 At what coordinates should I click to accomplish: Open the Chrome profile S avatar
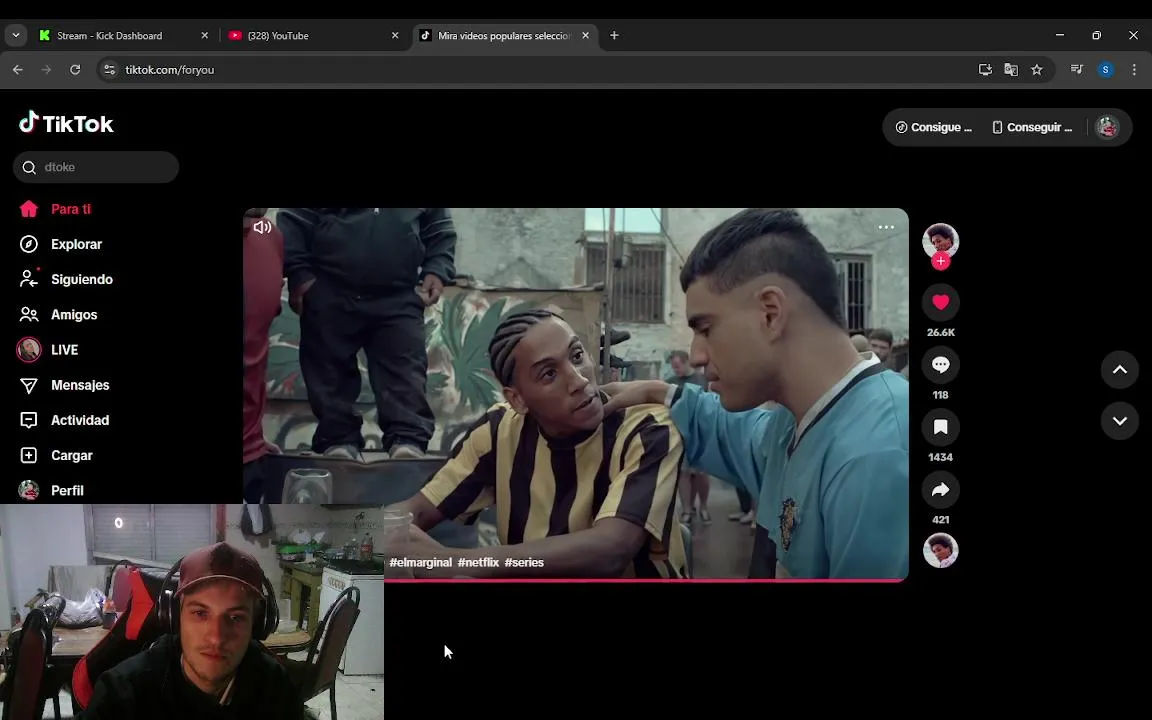click(1106, 70)
